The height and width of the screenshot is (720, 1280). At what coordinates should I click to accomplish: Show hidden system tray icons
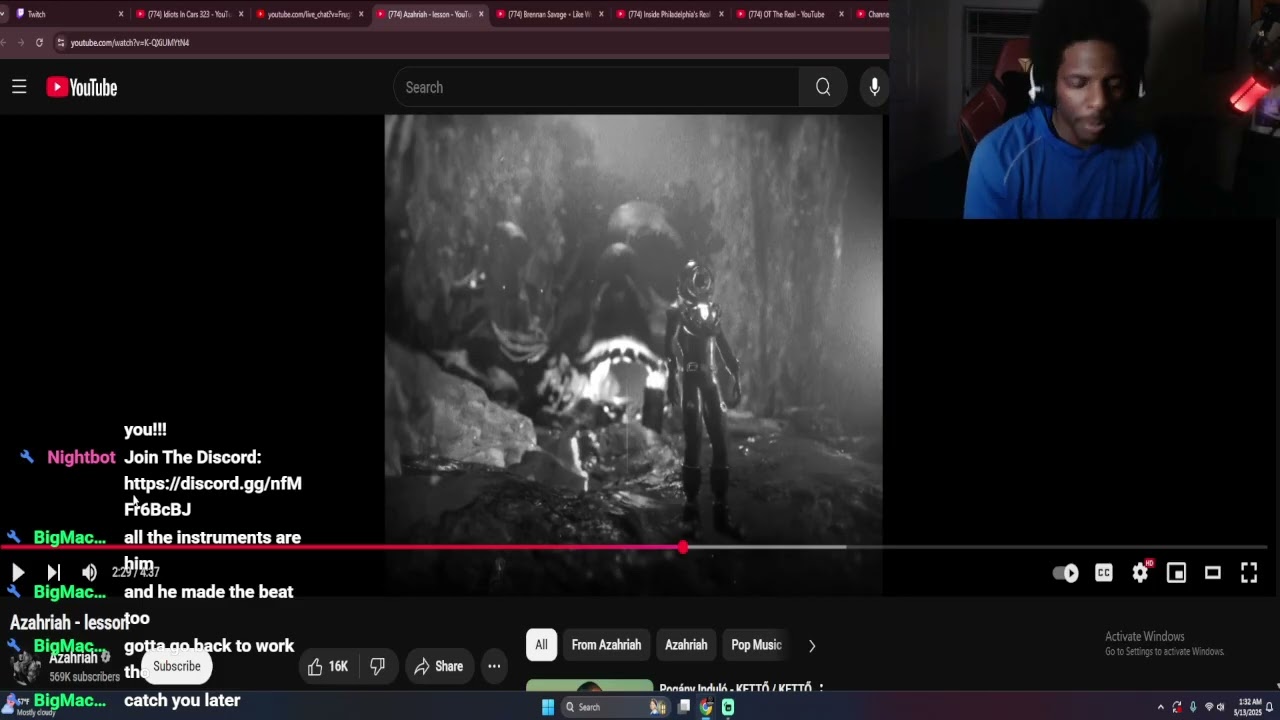[x=1160, y=707]
